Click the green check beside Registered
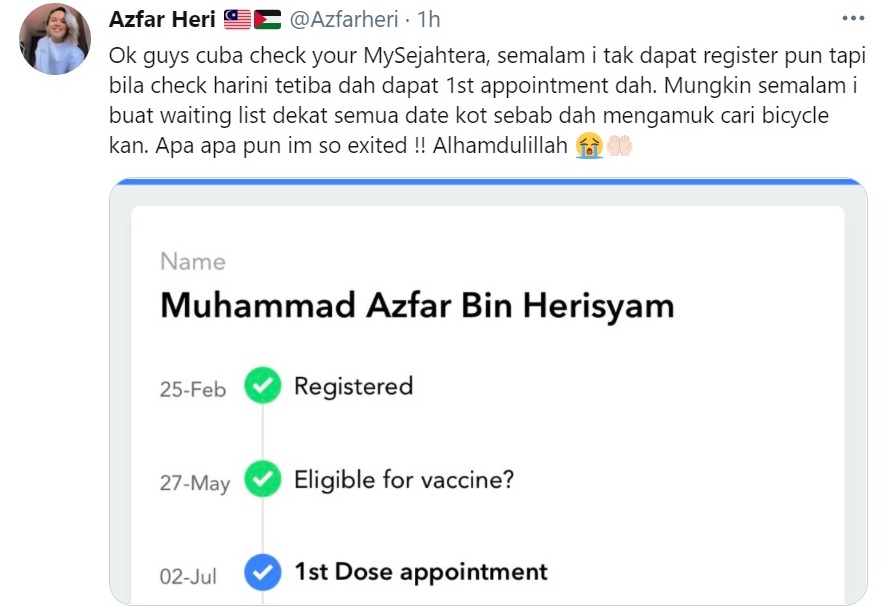Screen dimensions: 886x607 [x=263, y=385]
